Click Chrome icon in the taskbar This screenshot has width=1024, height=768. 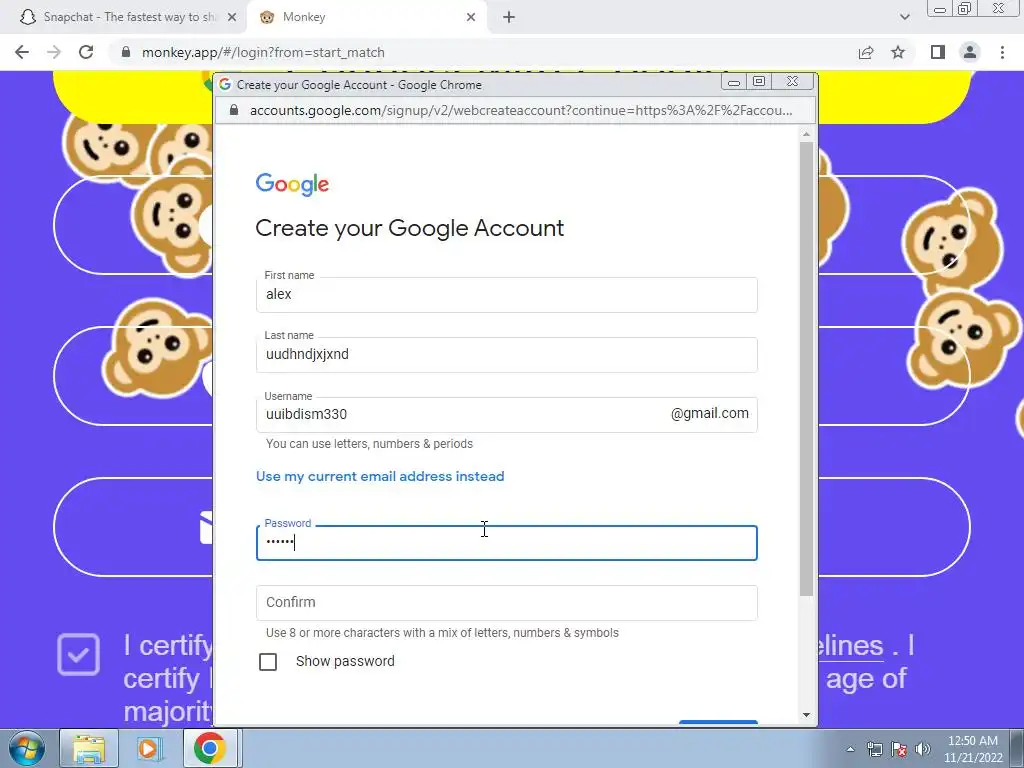(x=209, y=749)
